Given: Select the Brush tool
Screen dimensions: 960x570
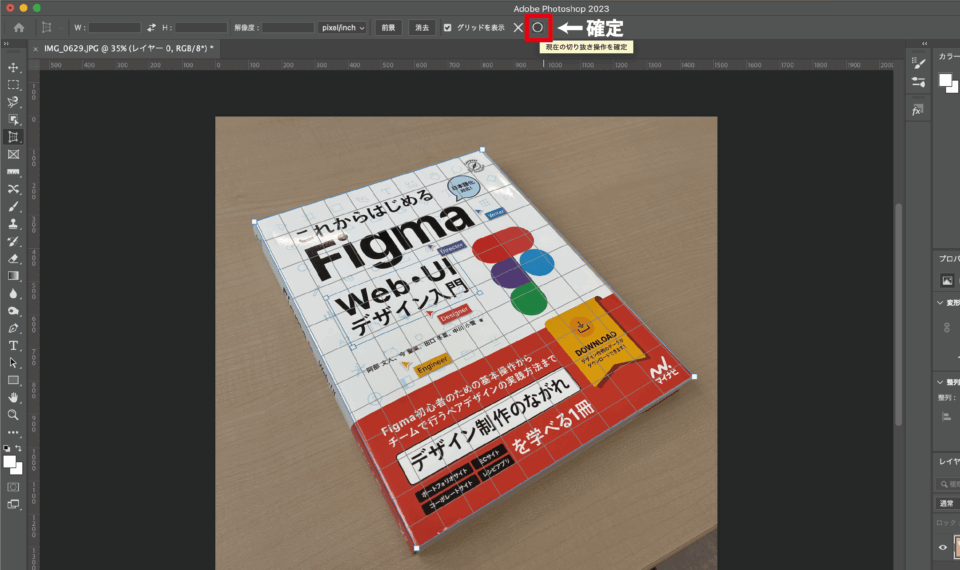Looking at the screenshot, I should [x=13, y=206].
